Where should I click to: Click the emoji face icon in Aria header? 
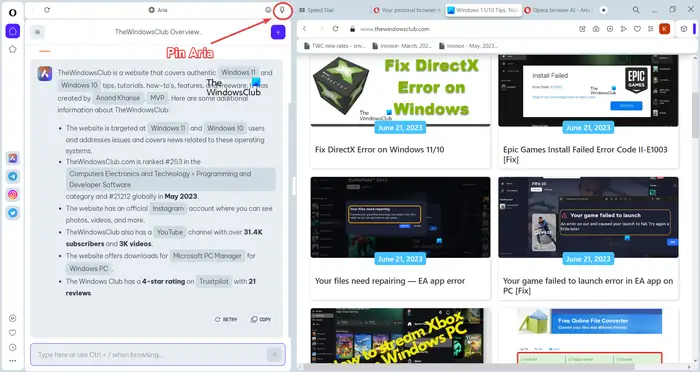coord(268,10)
